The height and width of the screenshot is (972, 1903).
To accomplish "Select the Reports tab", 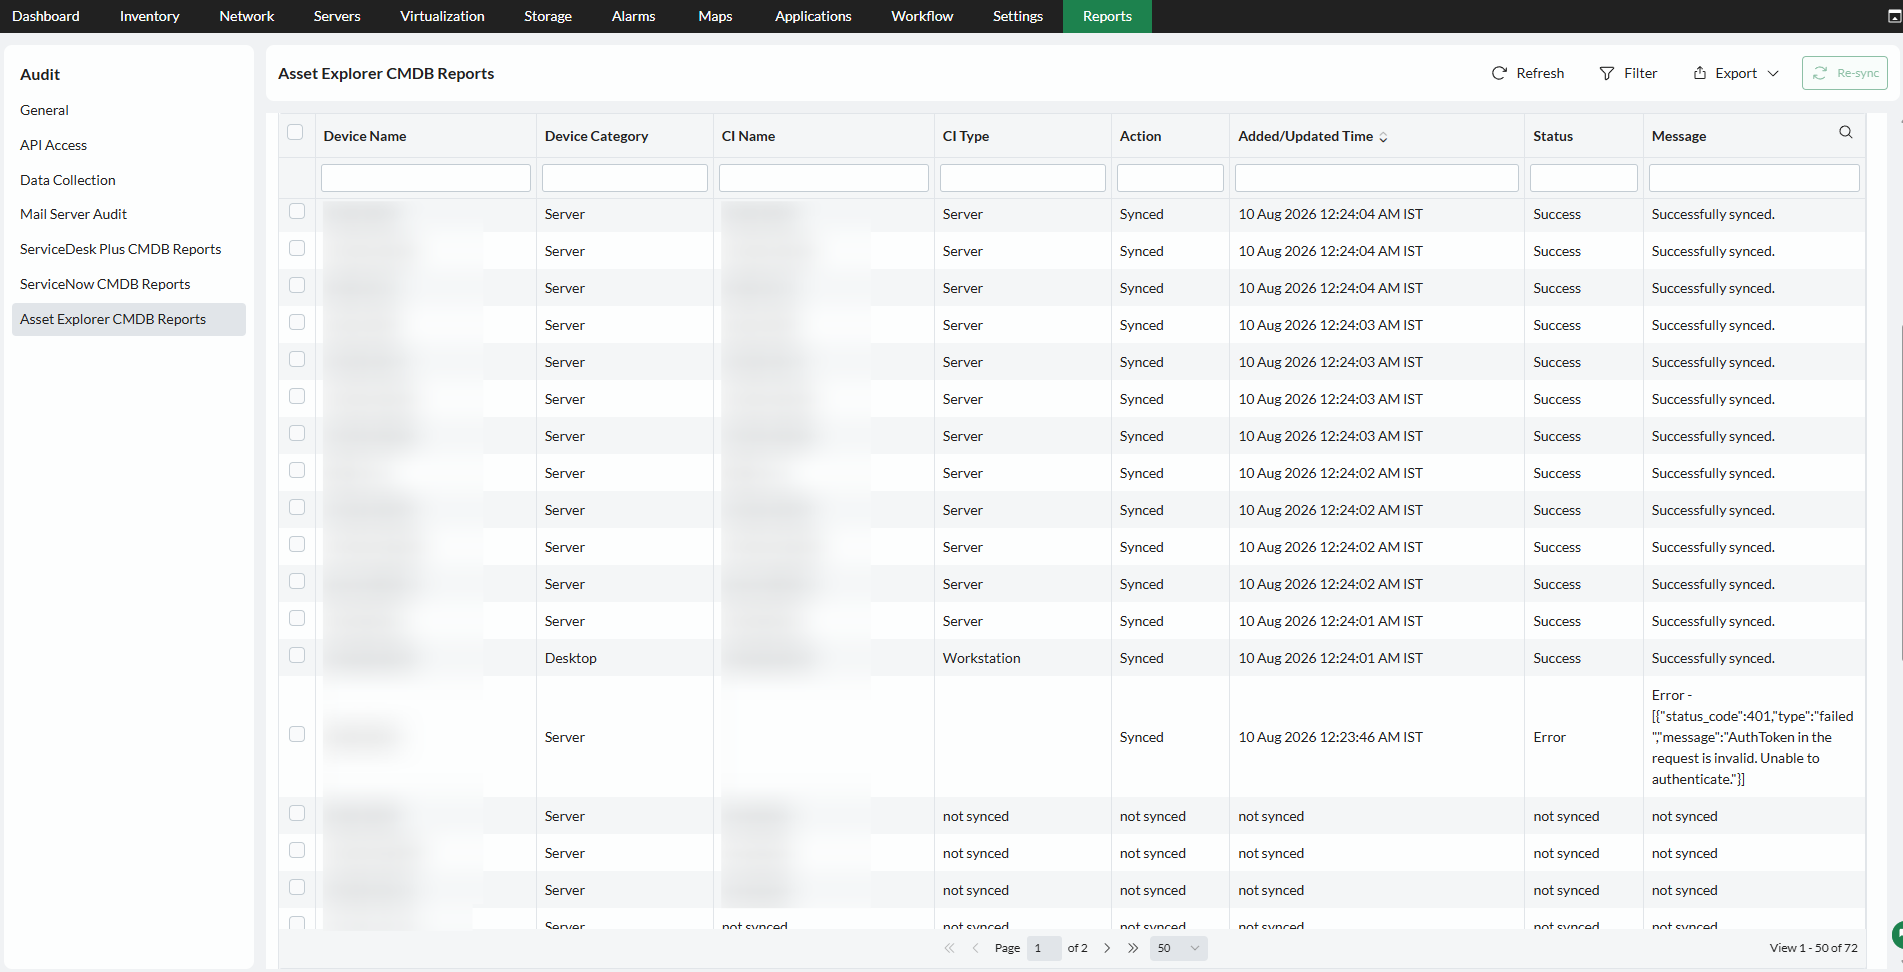I will coord(1107,16).
